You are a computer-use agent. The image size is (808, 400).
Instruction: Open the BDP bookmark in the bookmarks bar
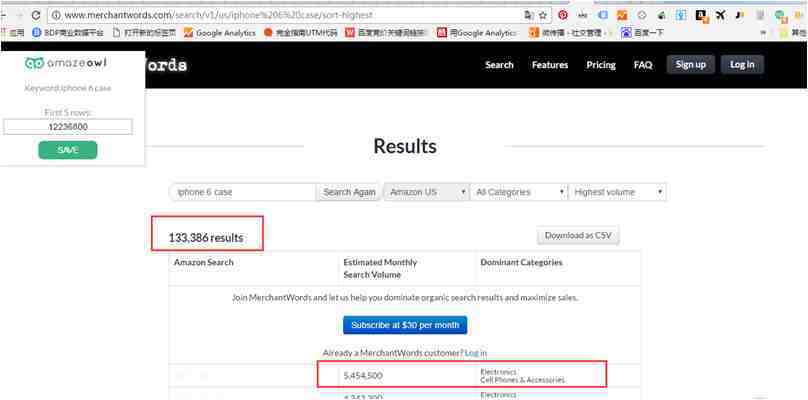pyautogui.click(x=68, y=33)
